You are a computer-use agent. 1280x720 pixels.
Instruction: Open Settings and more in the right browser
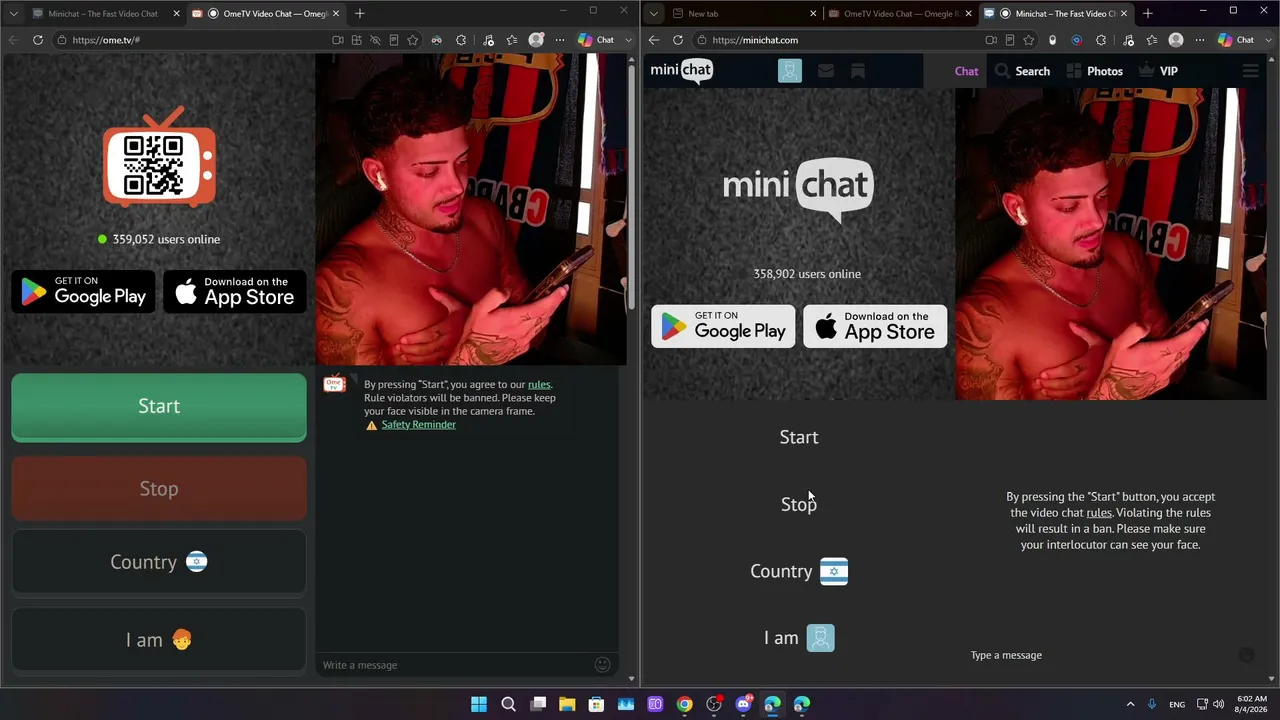pos(1200,40)
